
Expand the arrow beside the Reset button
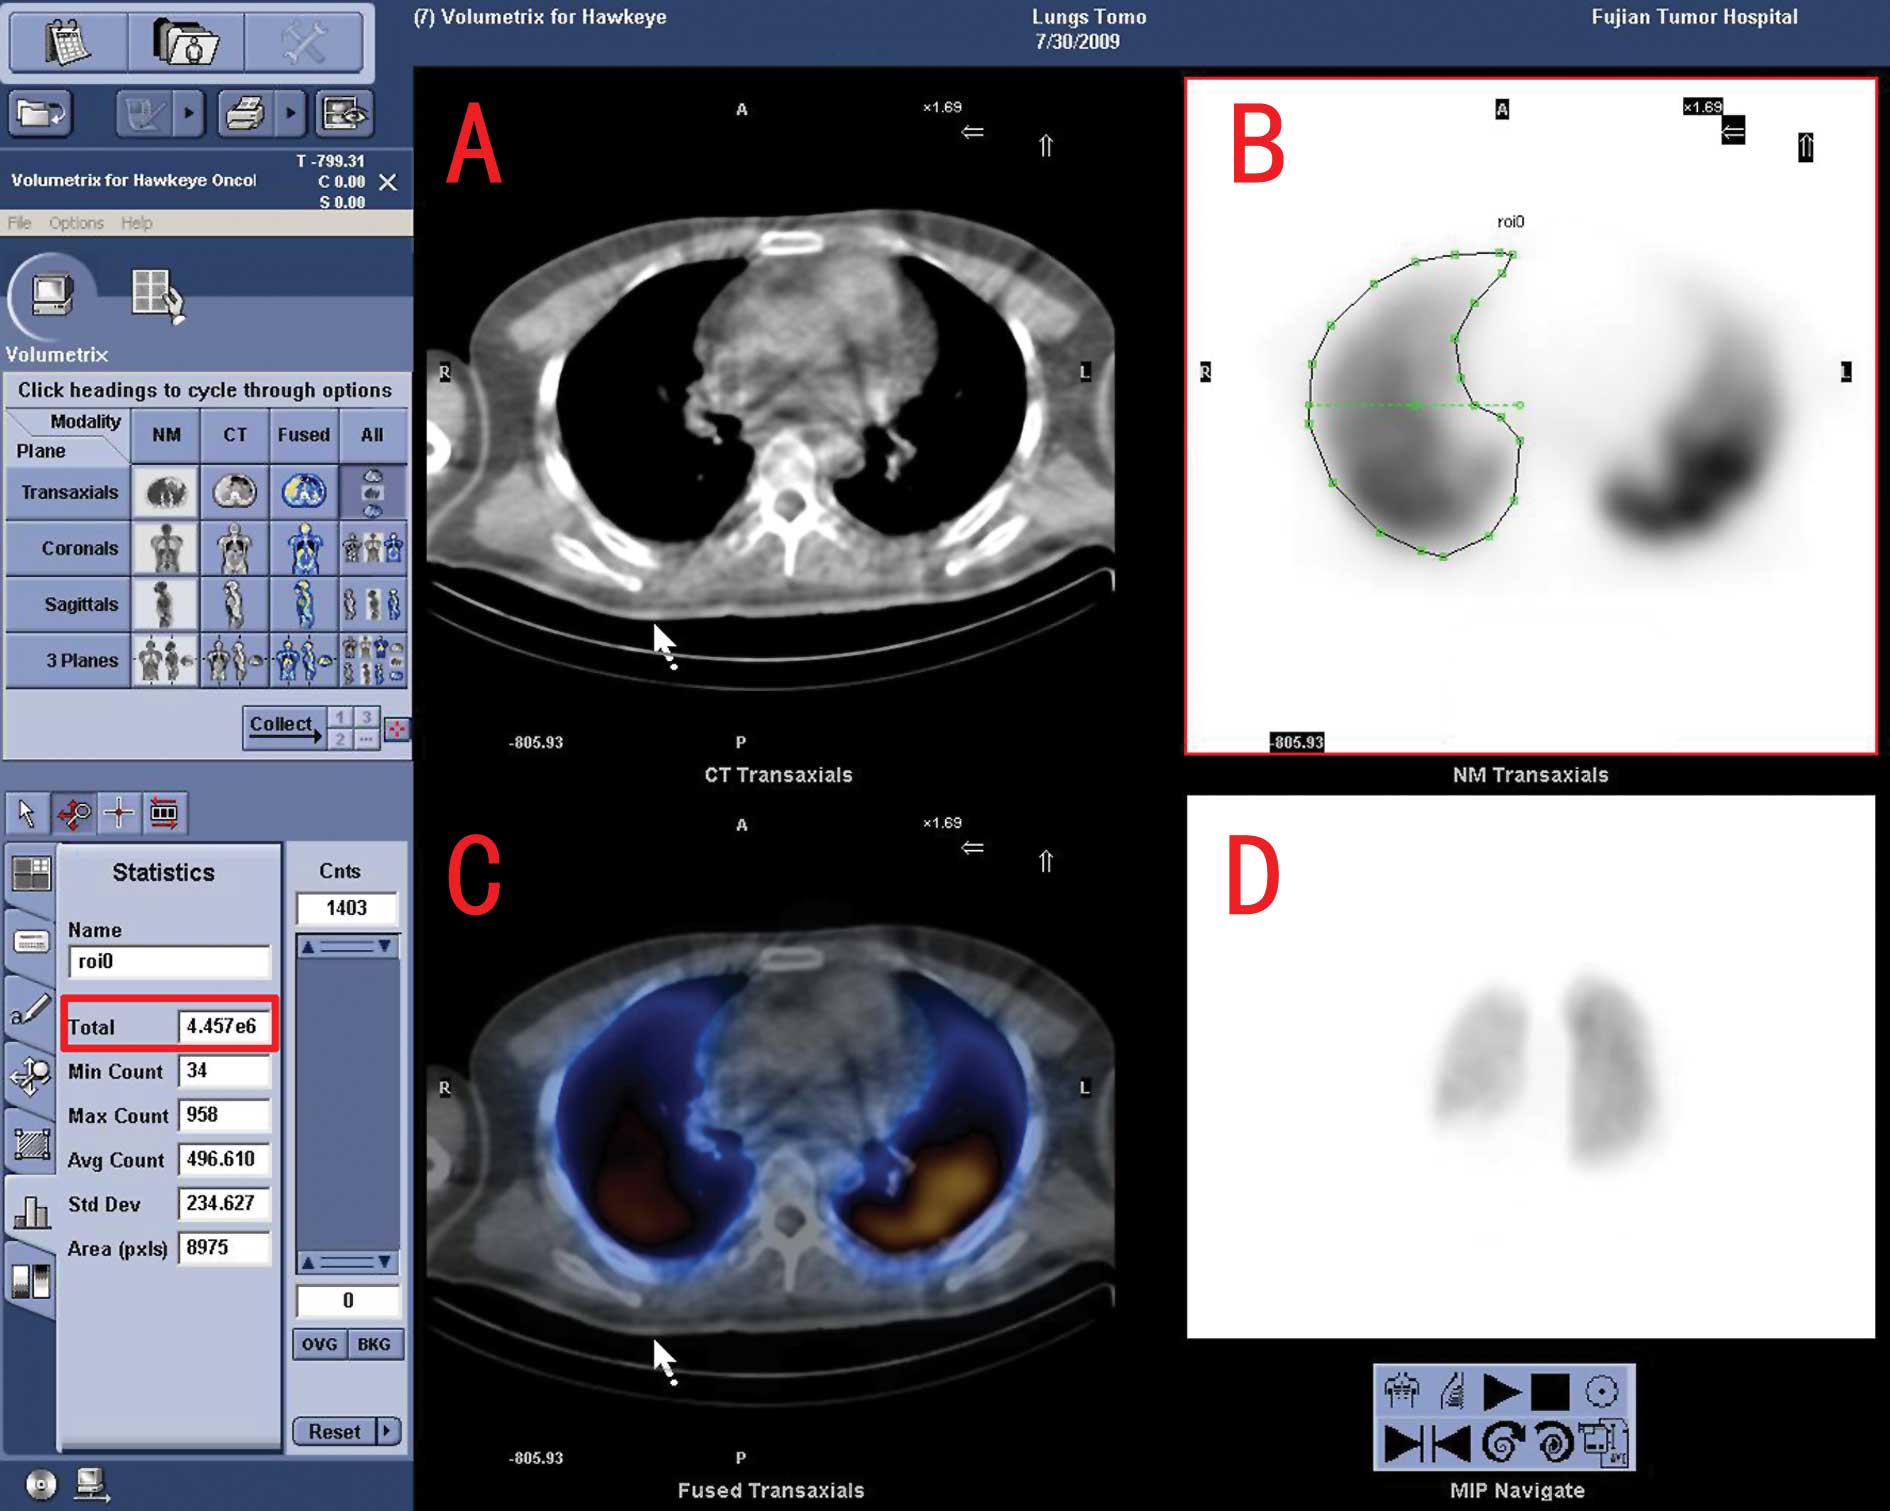pos(387,1431)
